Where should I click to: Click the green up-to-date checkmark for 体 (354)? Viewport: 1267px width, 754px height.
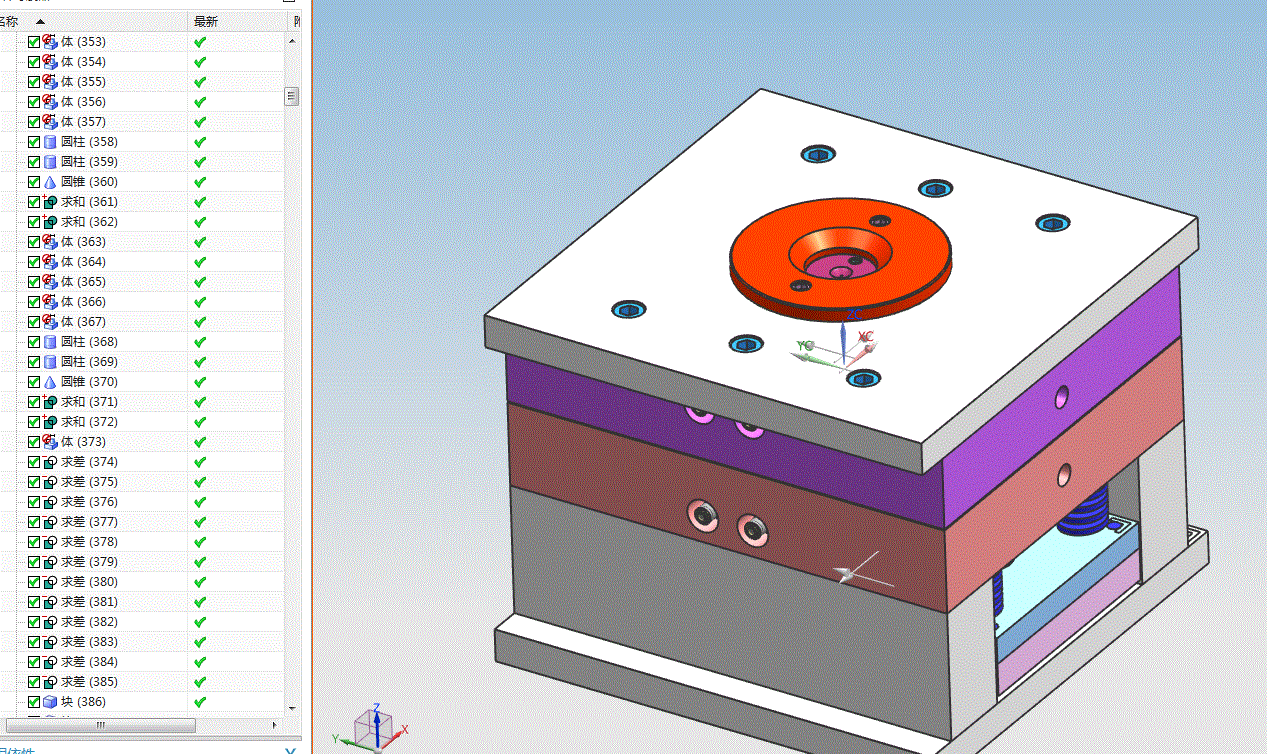click(x=200, y=61)
